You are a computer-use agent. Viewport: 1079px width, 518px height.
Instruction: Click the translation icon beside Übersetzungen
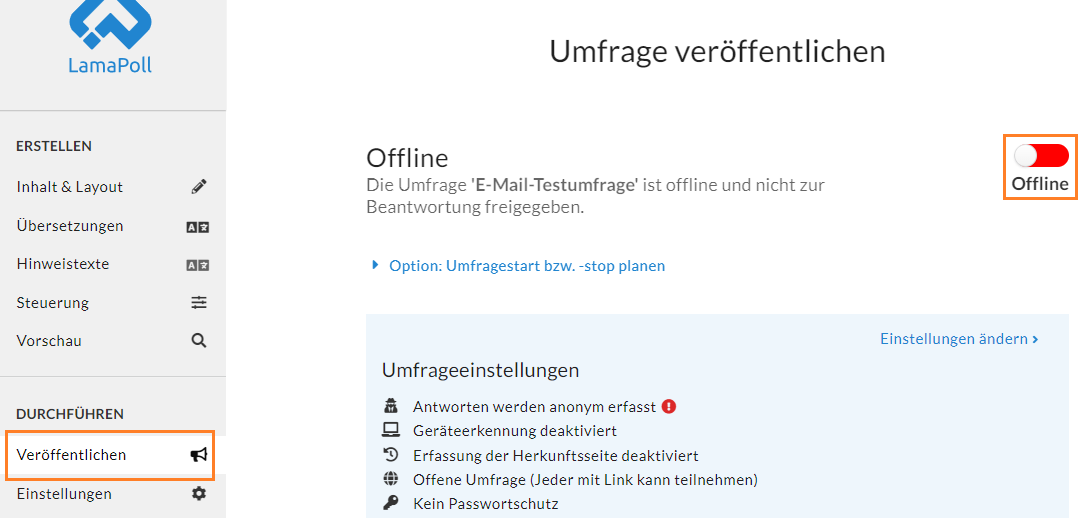point(197,226)
